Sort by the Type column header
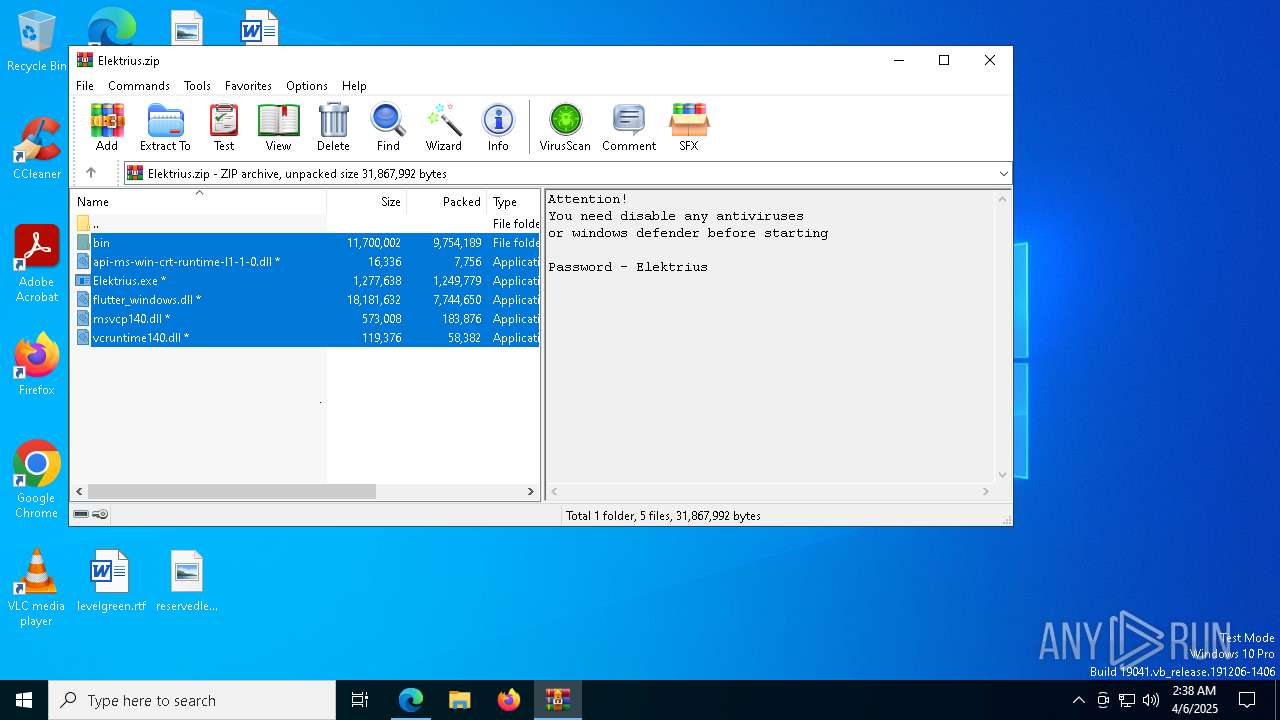Screen dimensions: 1280x720 (513, 201)
